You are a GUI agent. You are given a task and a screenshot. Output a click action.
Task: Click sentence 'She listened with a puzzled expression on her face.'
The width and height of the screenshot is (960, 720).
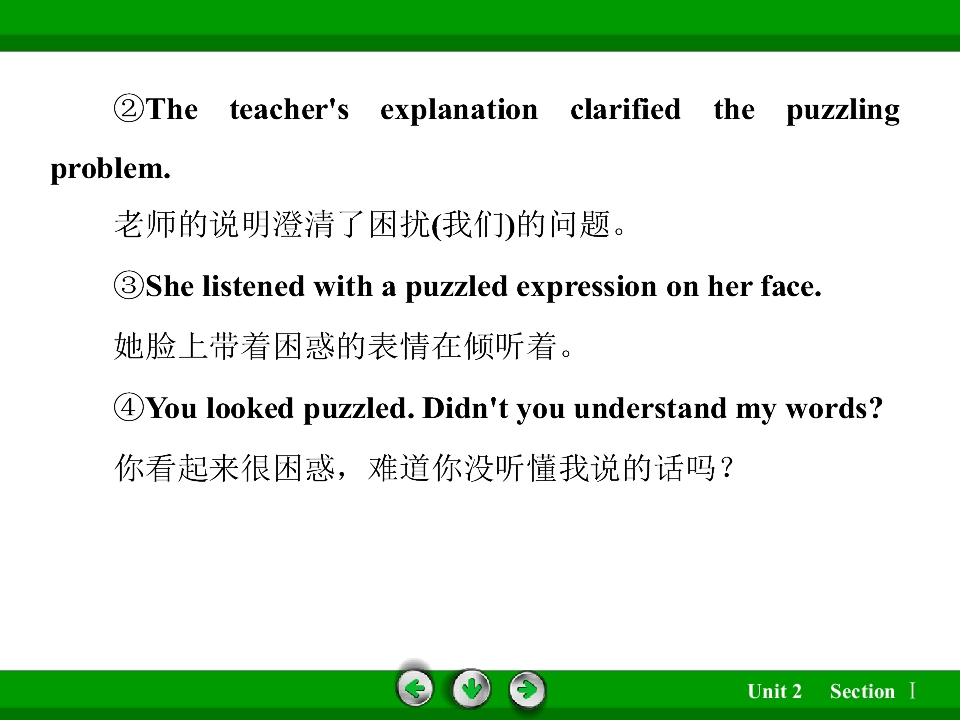click(484, 287)
